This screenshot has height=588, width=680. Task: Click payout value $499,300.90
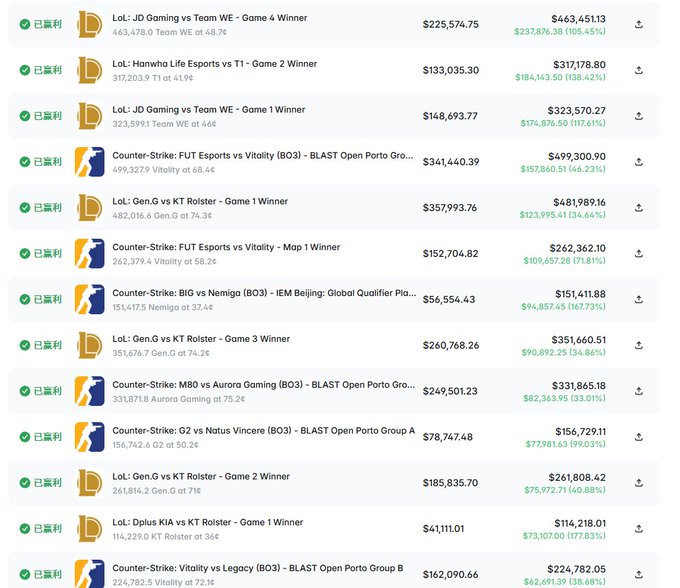(x=577, y=157)
